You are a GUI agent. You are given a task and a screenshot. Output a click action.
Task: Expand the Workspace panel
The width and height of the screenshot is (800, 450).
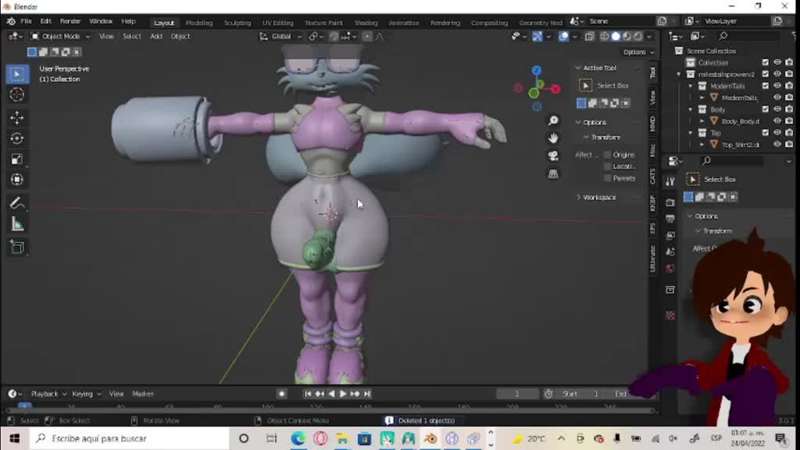578,197
